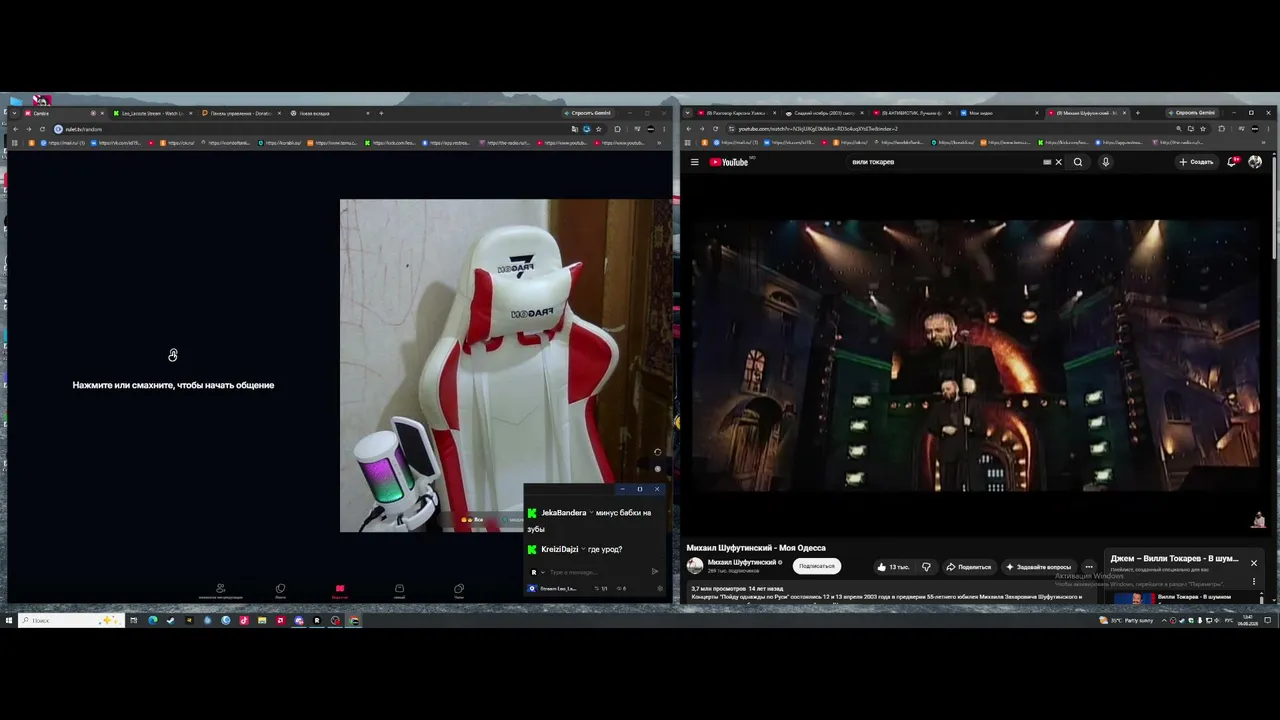Viewport: 1280px width, 720px height.
Task: Click JekaBandera username in chat popup
Action: [563, 513]
